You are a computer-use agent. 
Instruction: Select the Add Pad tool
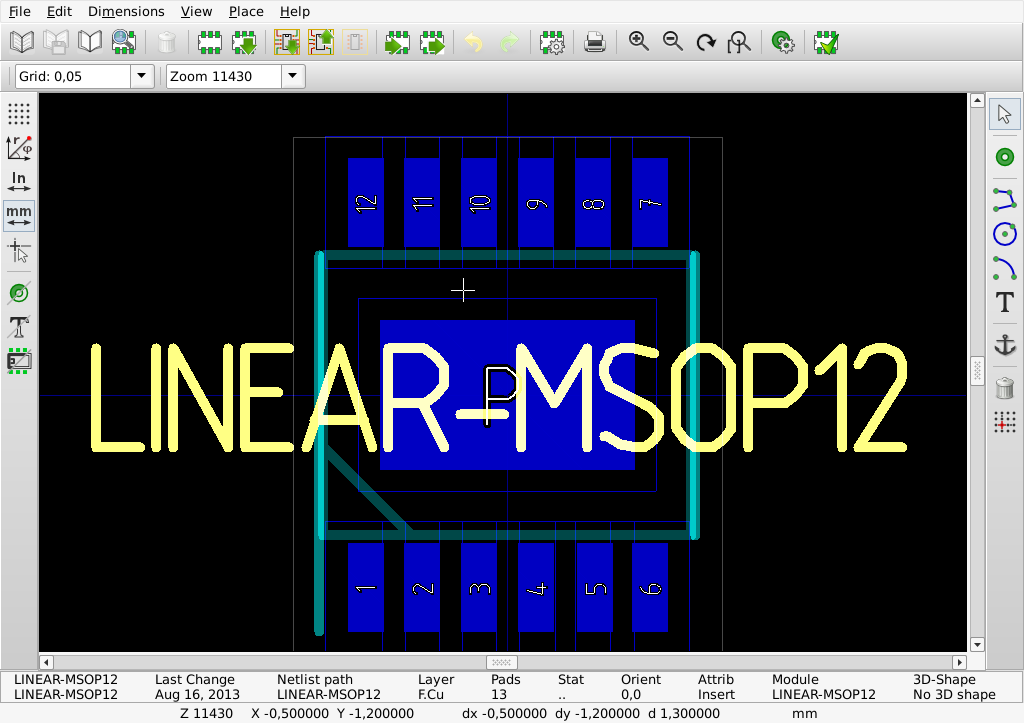tap(1005, 157)
